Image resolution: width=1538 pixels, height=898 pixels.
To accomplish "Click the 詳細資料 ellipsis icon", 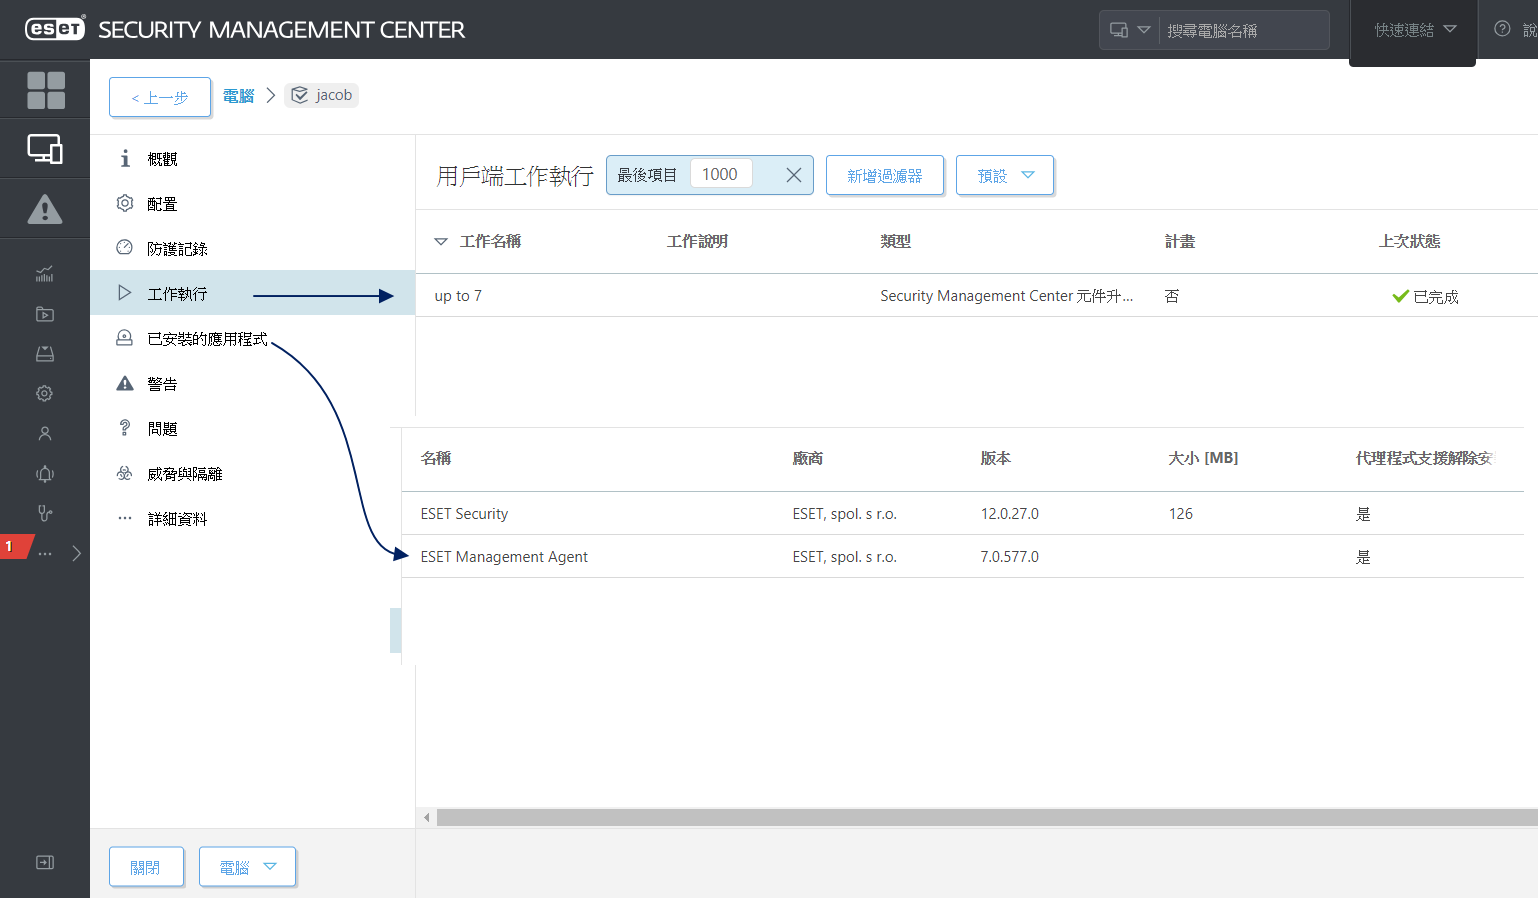I will pyautogui.click(x=125, y=518).
